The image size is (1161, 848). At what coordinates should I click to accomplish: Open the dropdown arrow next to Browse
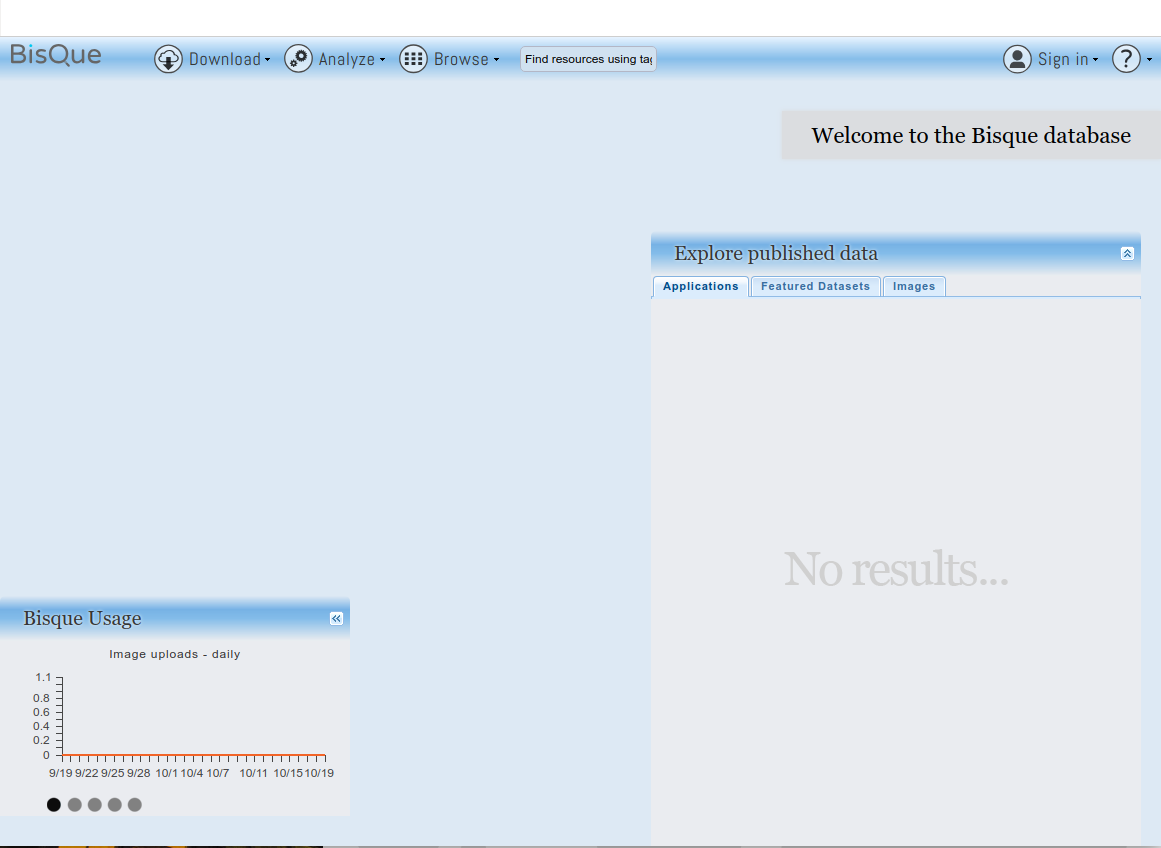pos(496,60)
